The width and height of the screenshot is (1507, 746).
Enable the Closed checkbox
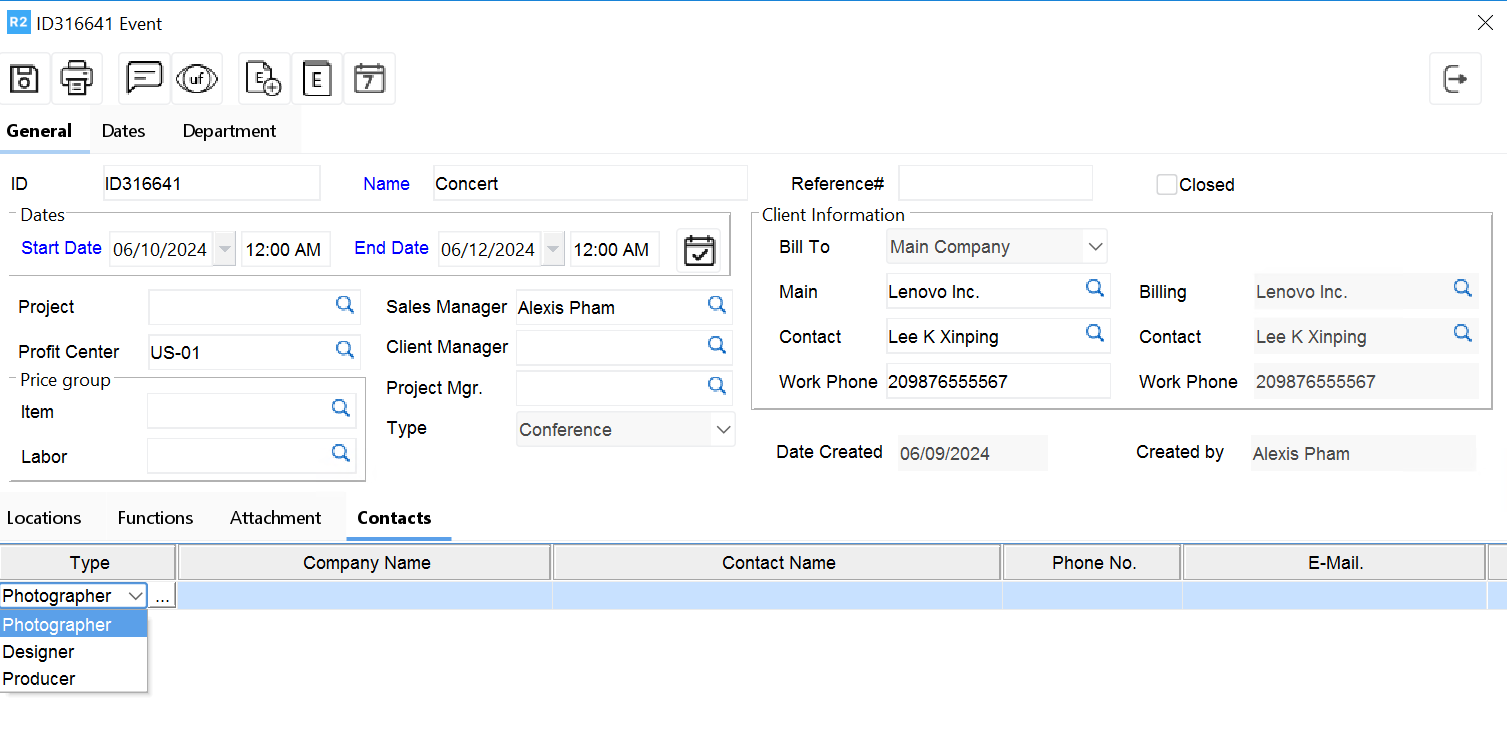pyautogui.click(x=1166, y=184)
